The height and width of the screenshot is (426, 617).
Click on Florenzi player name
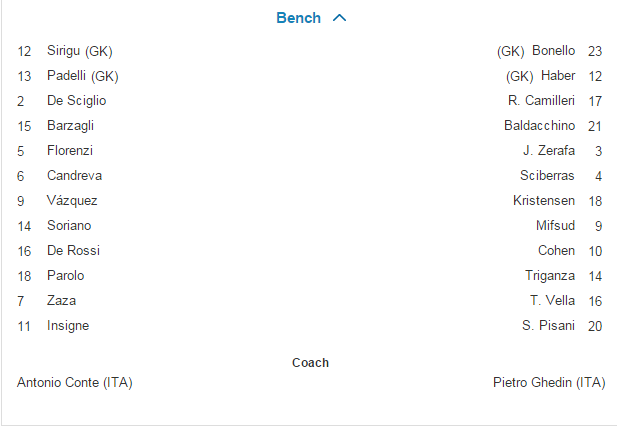tap(69, 151)
